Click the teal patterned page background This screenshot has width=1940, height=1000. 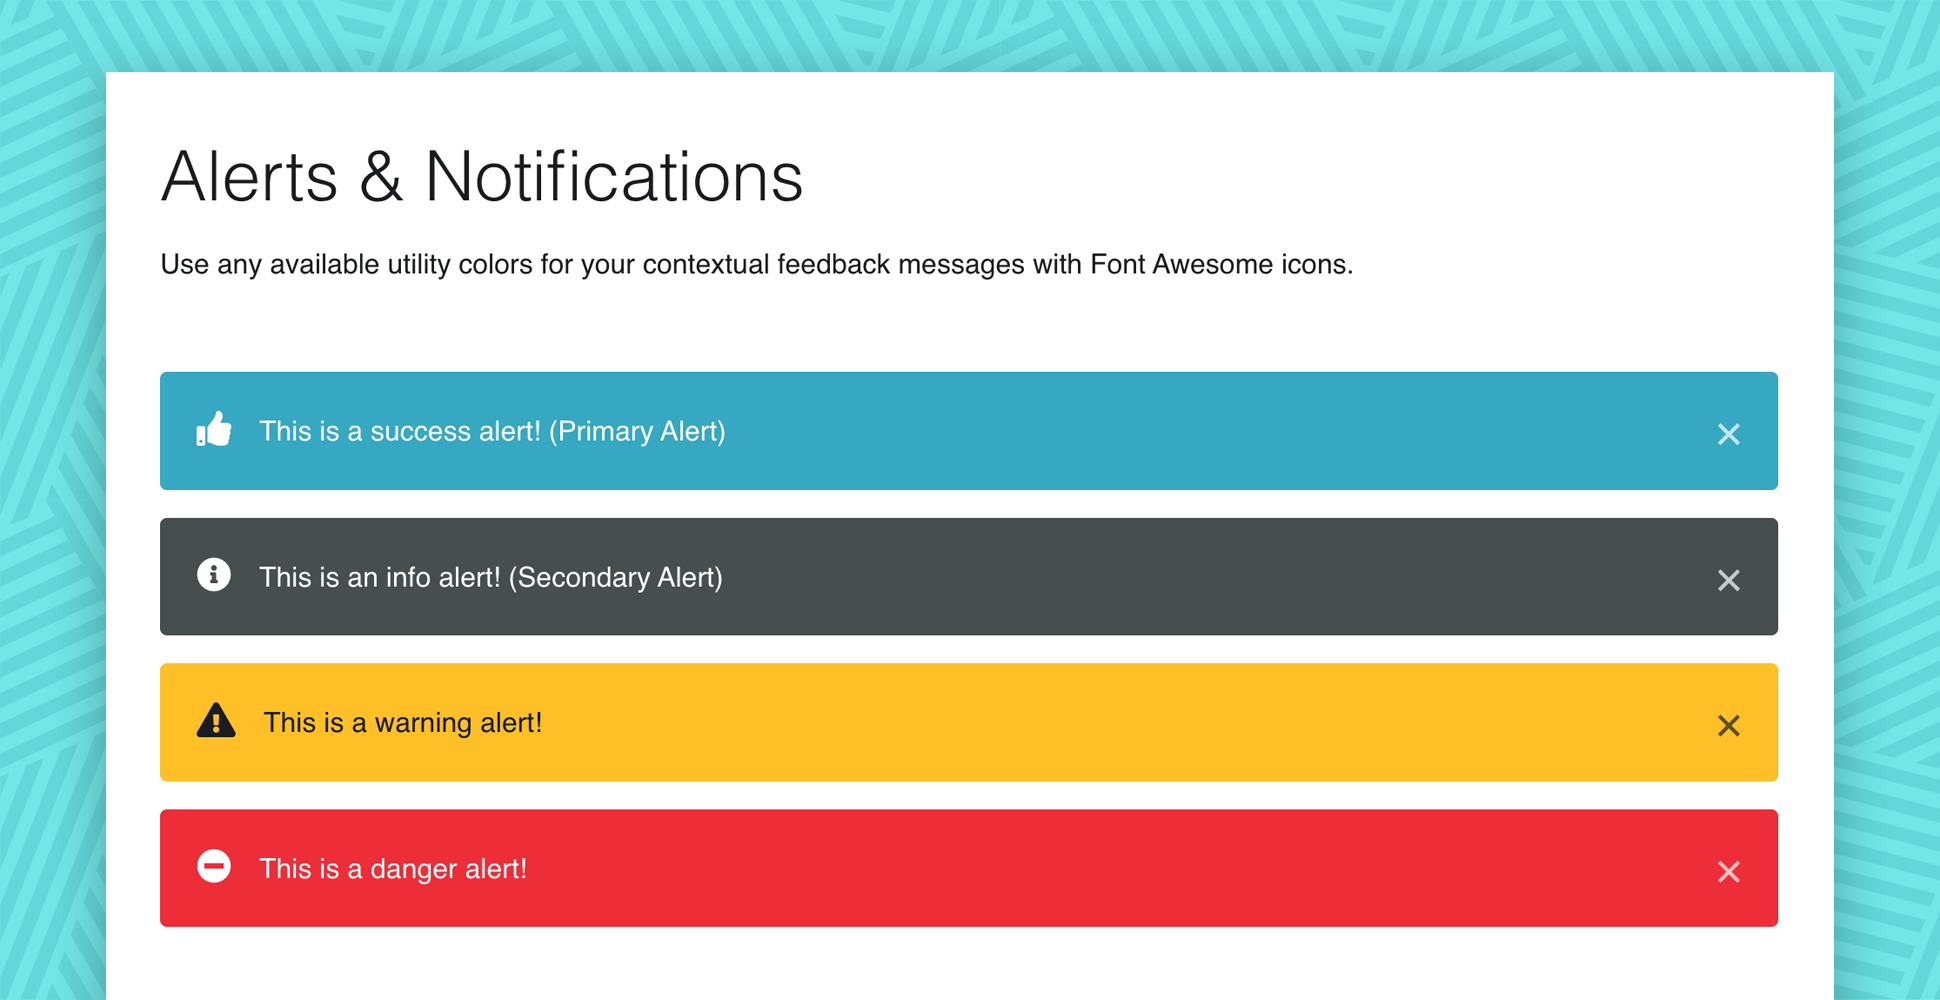pyautogui.click(x=52, y=500)
